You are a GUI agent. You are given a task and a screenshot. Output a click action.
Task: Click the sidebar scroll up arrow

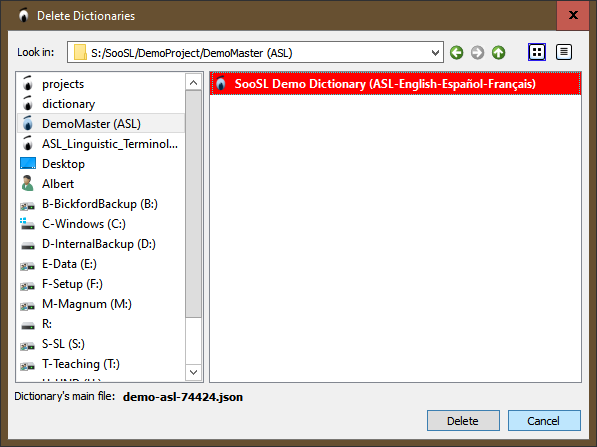[193, 82]
